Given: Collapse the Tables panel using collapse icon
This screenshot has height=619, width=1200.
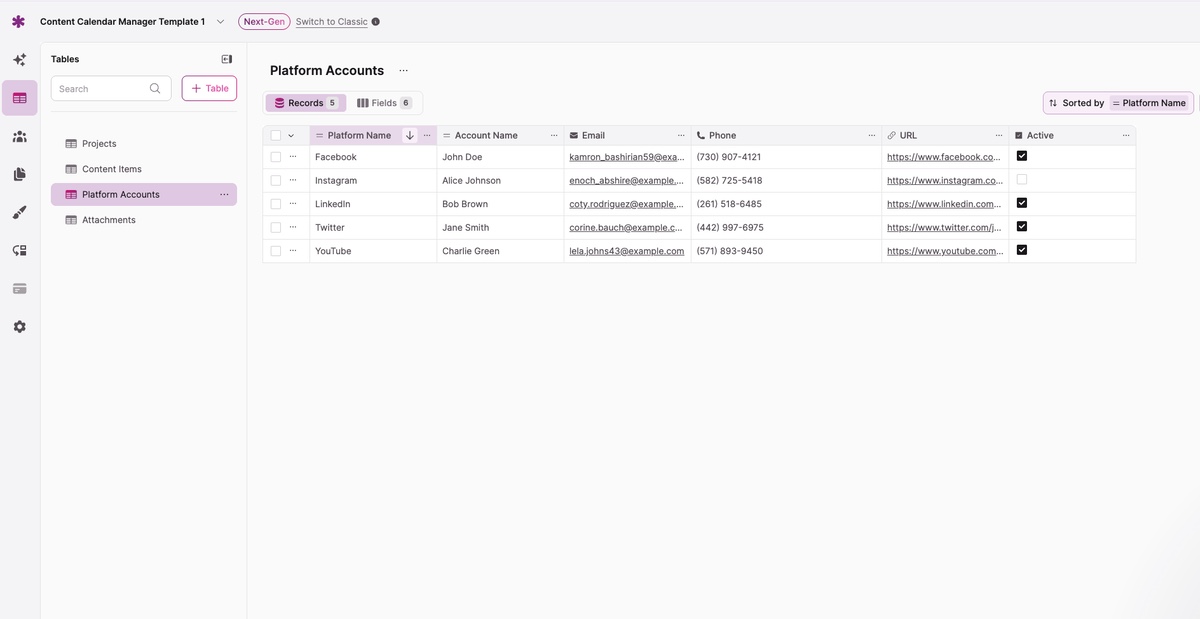Looking at the screenshot, I should (227, 59).
